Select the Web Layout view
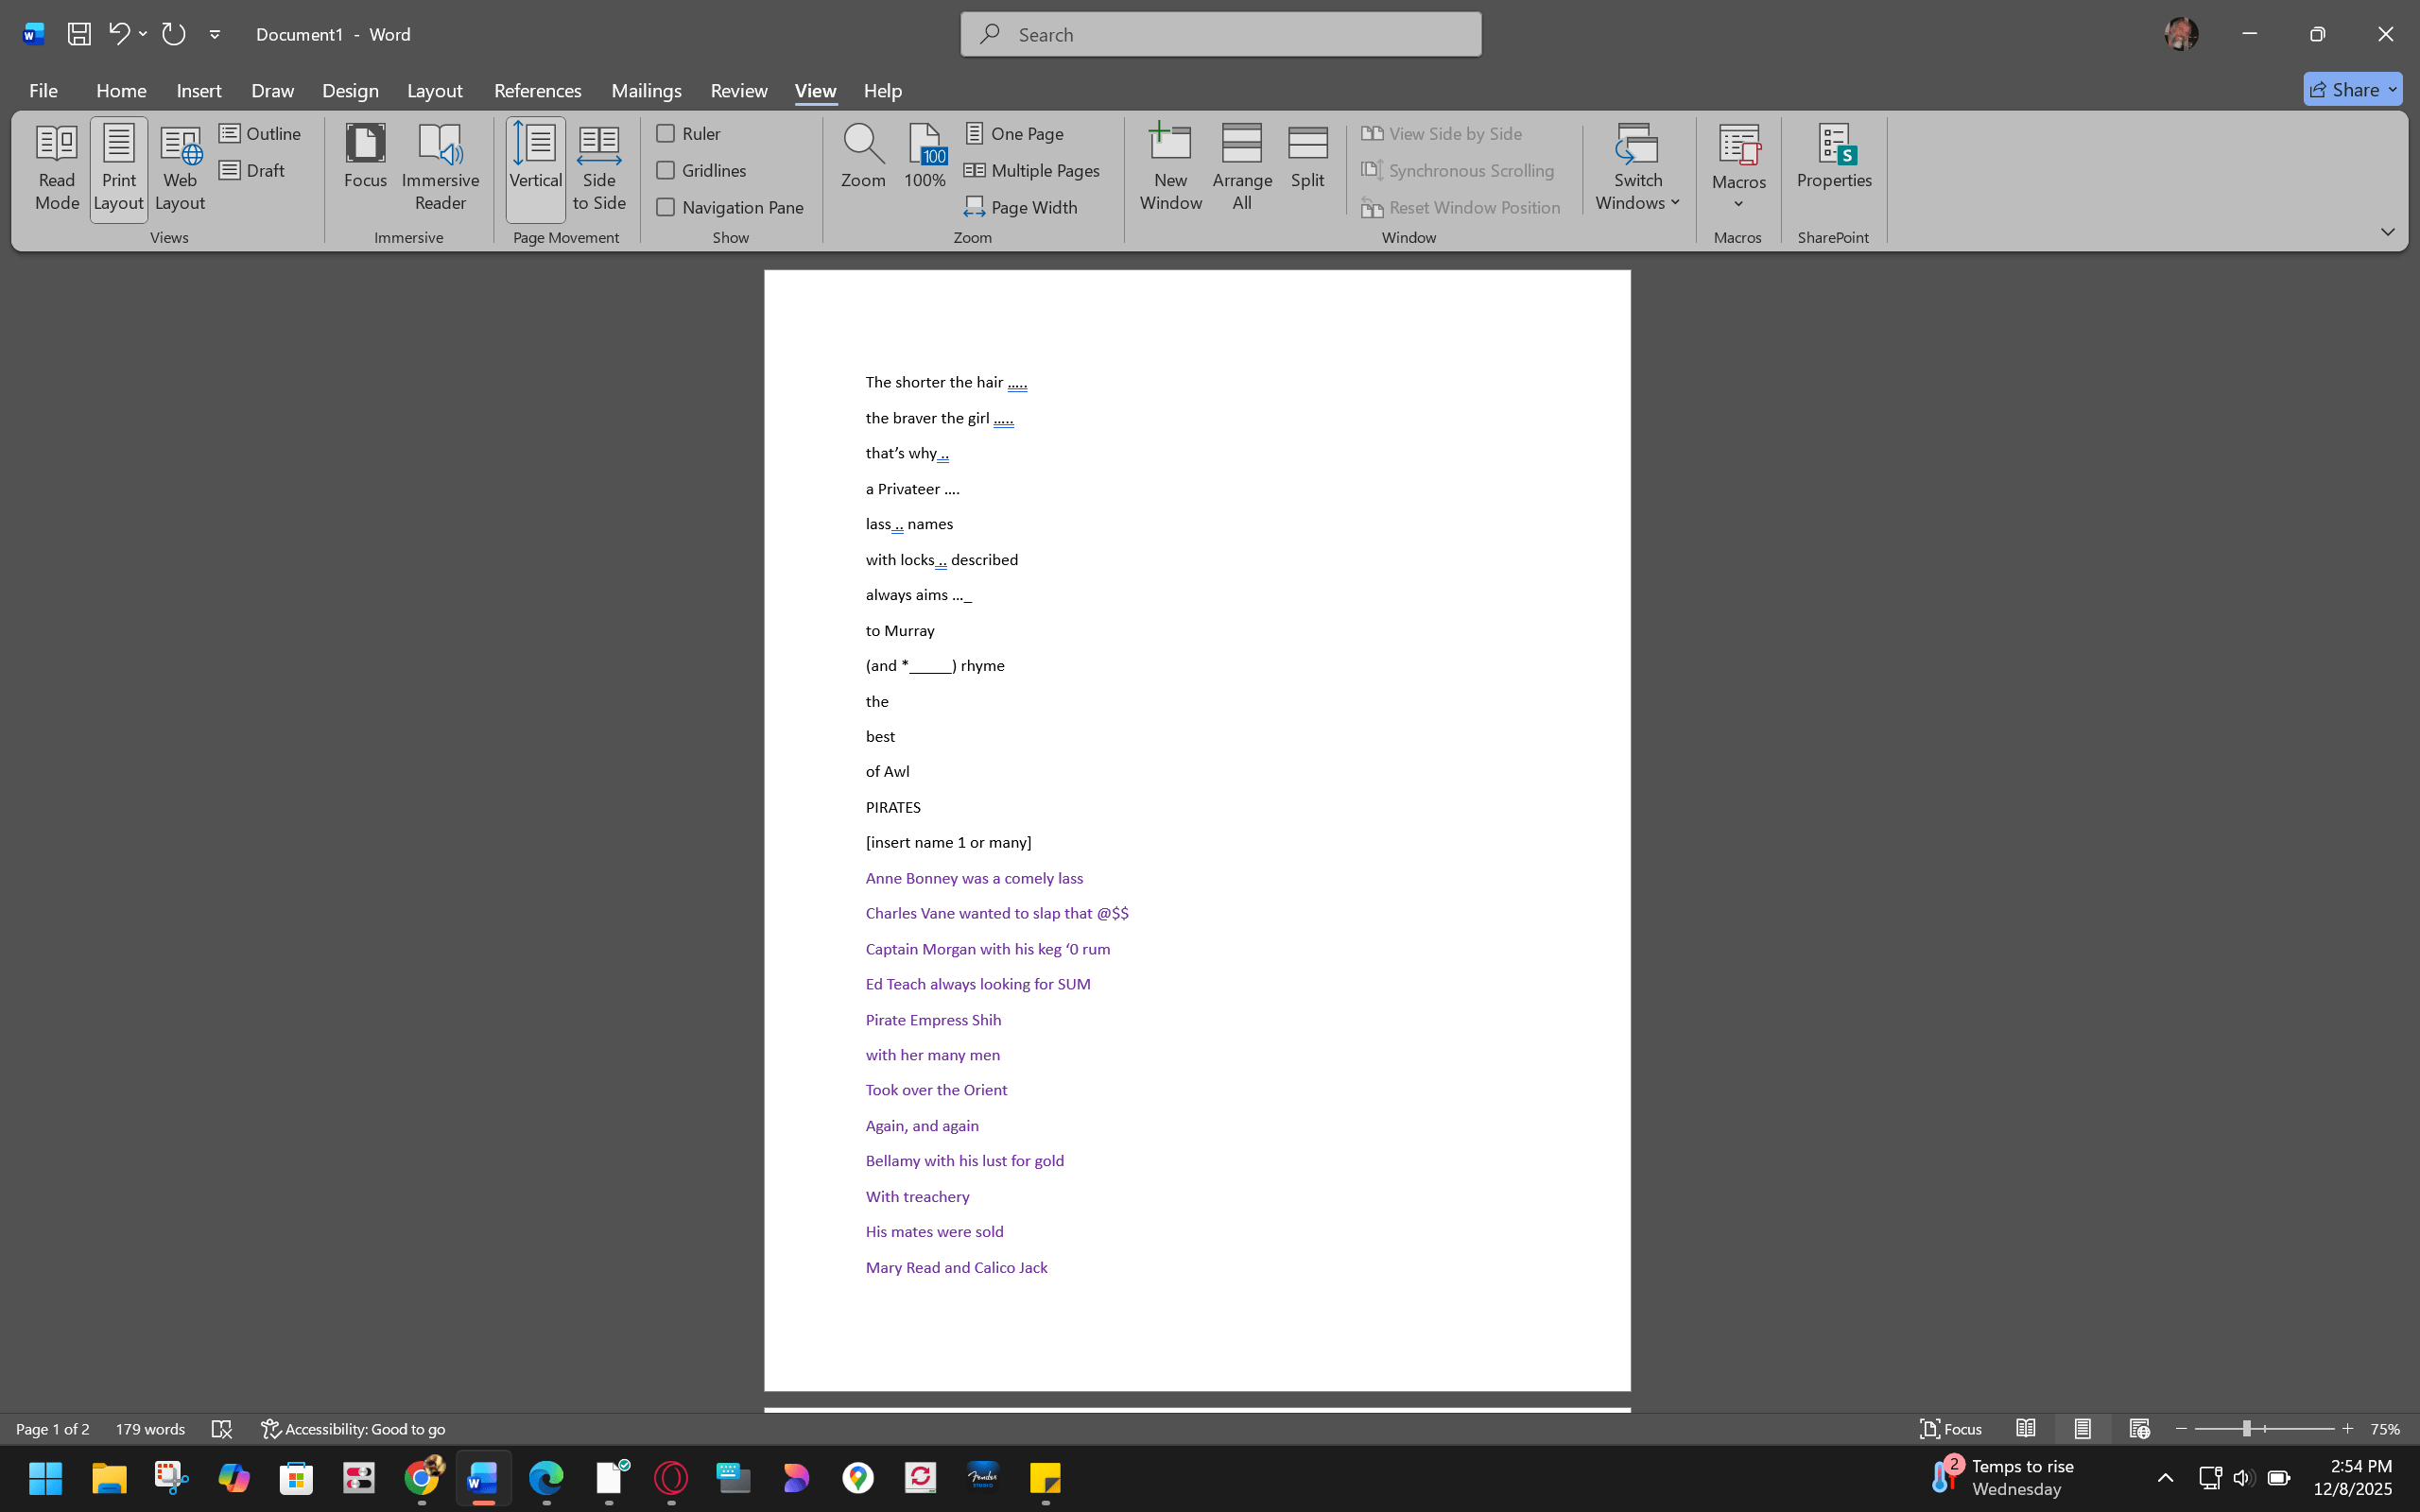 pos(179,168)
